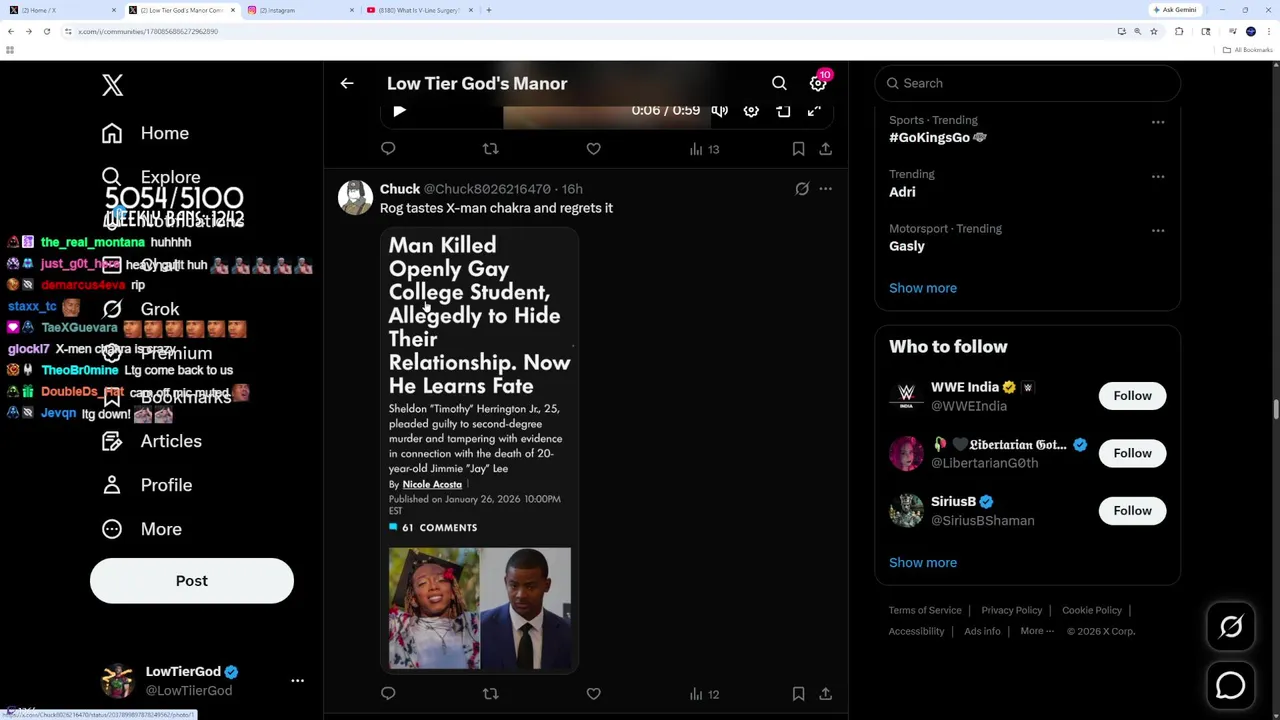The height and width of the screenshot is (720, 1280).
Task: Bookmark this page with the star icon
Action: [1153, 32]
